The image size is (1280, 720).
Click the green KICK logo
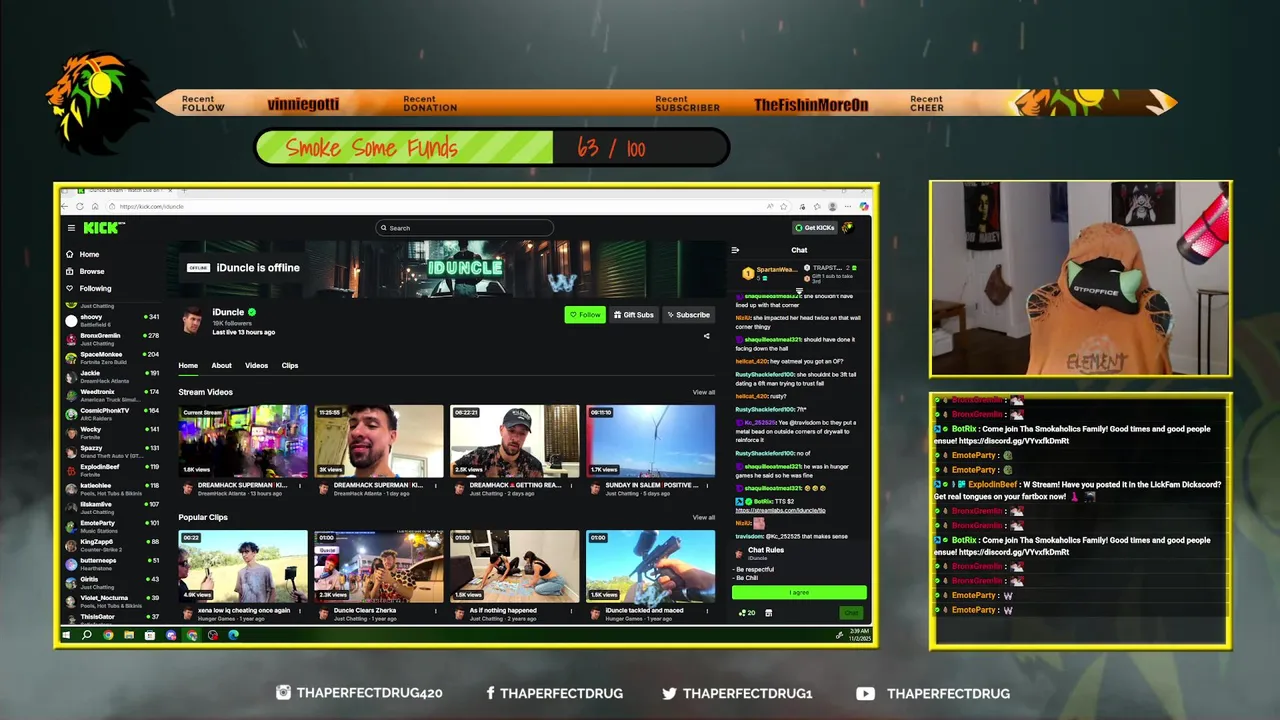coord(103,228)
